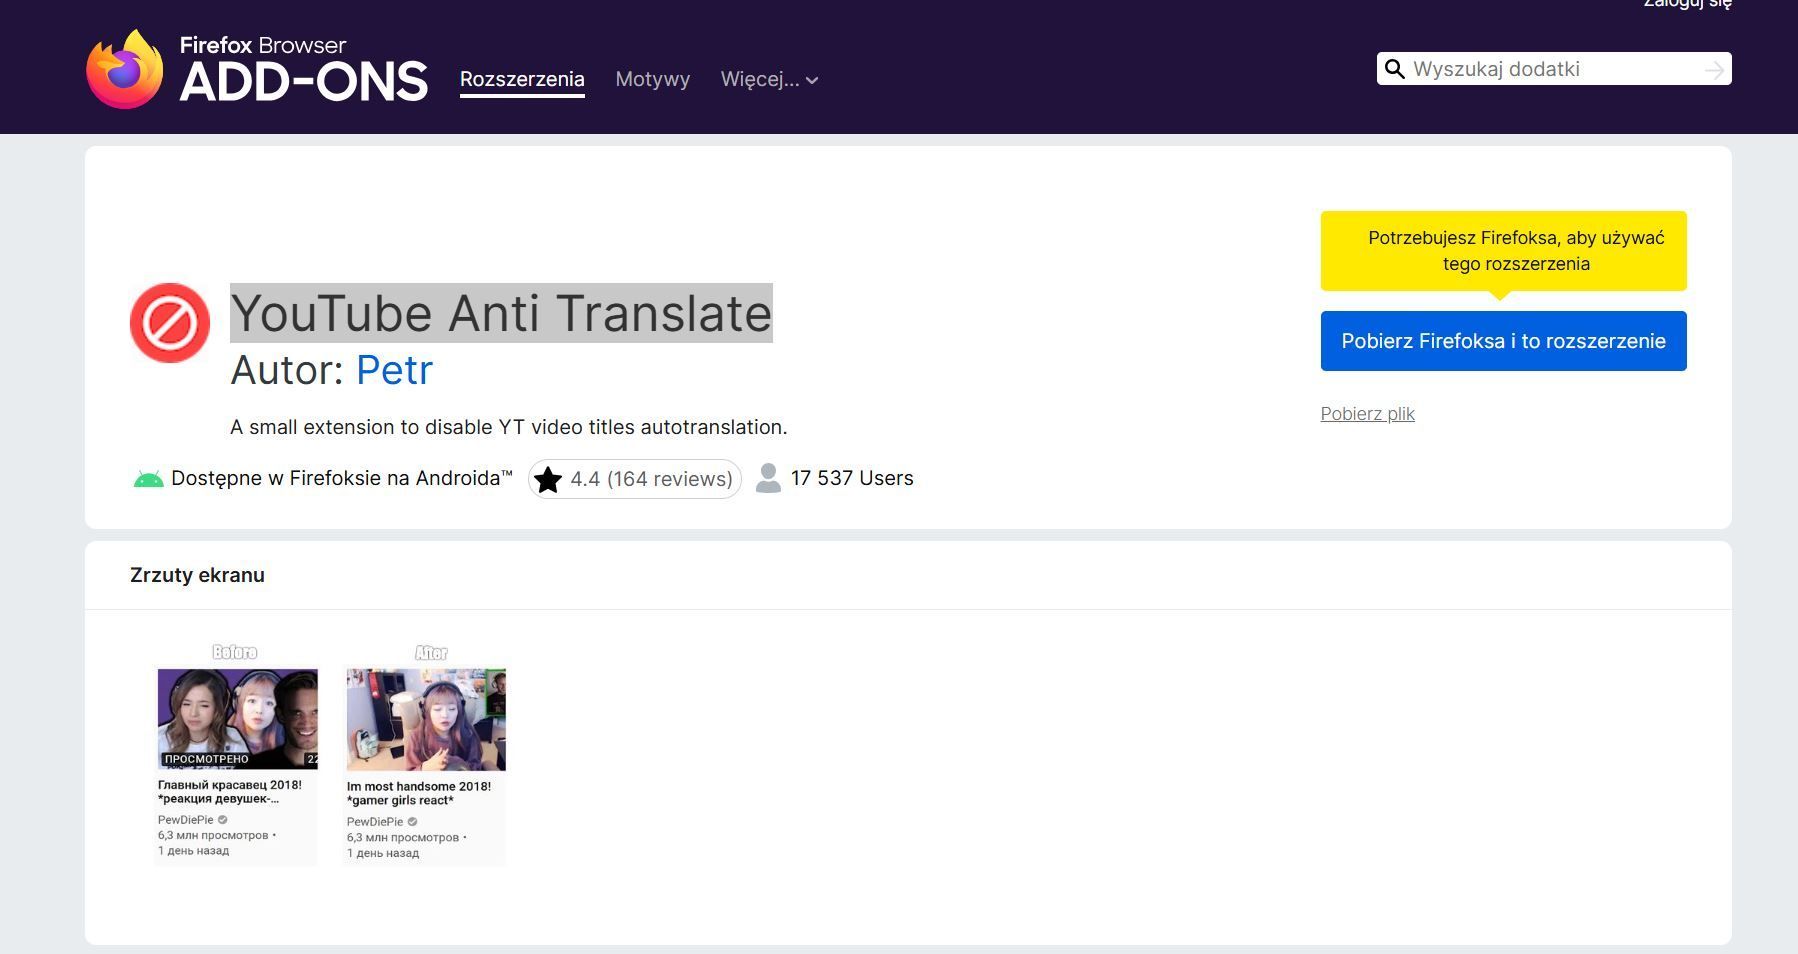The width and height of the screenshot is (1798, 954).
Task: Click the red YouTube Anti Translate icon
Action: [170, 322]
